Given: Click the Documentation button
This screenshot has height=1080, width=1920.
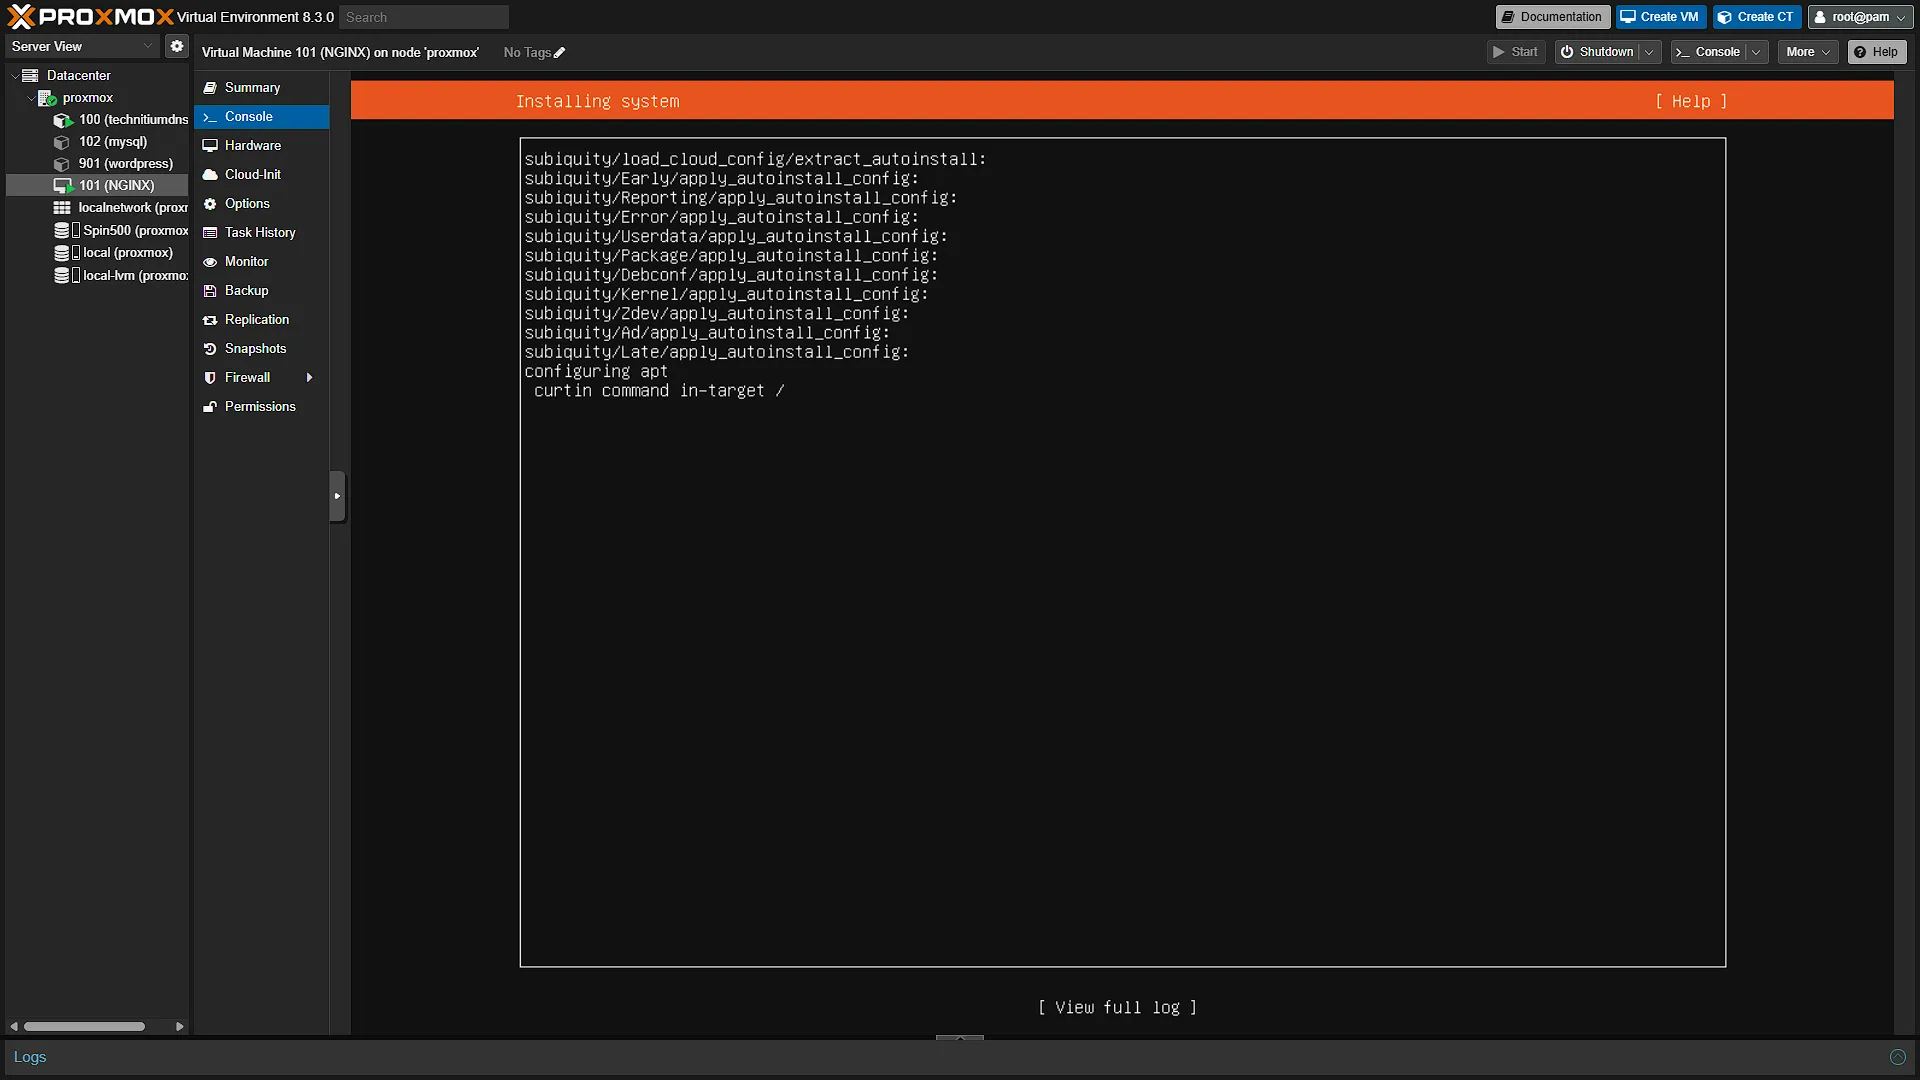Looking at the screenshot, I should click(1552, 17).
